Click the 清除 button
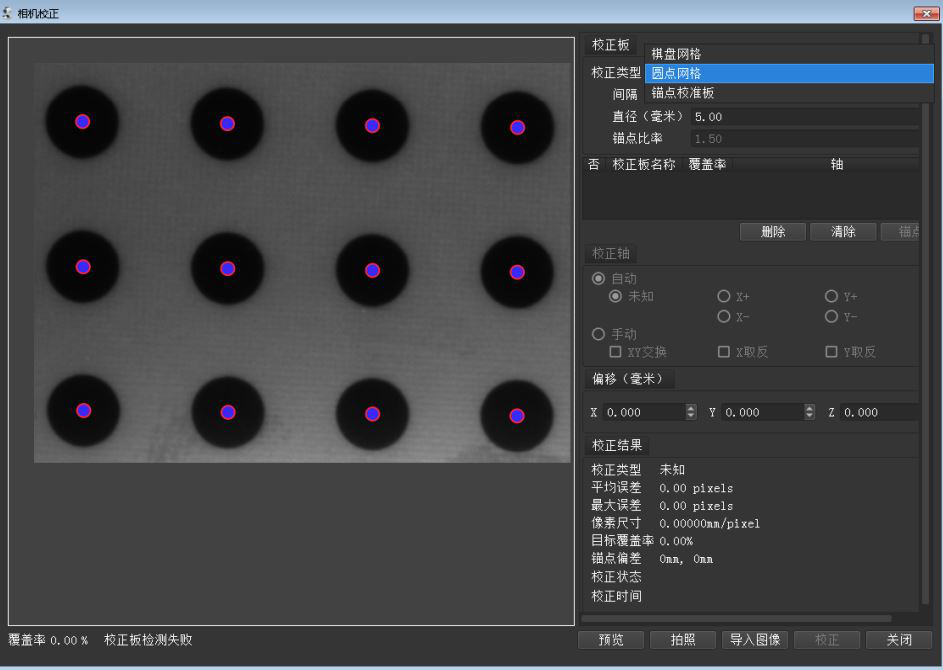Screen dimensions: 943x670 842,232
